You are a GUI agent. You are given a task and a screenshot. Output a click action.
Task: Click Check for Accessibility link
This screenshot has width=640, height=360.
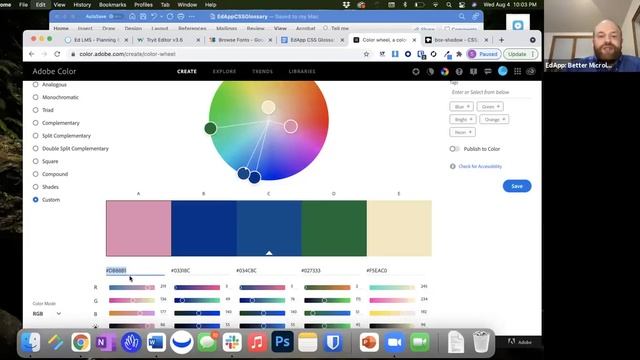480,166
